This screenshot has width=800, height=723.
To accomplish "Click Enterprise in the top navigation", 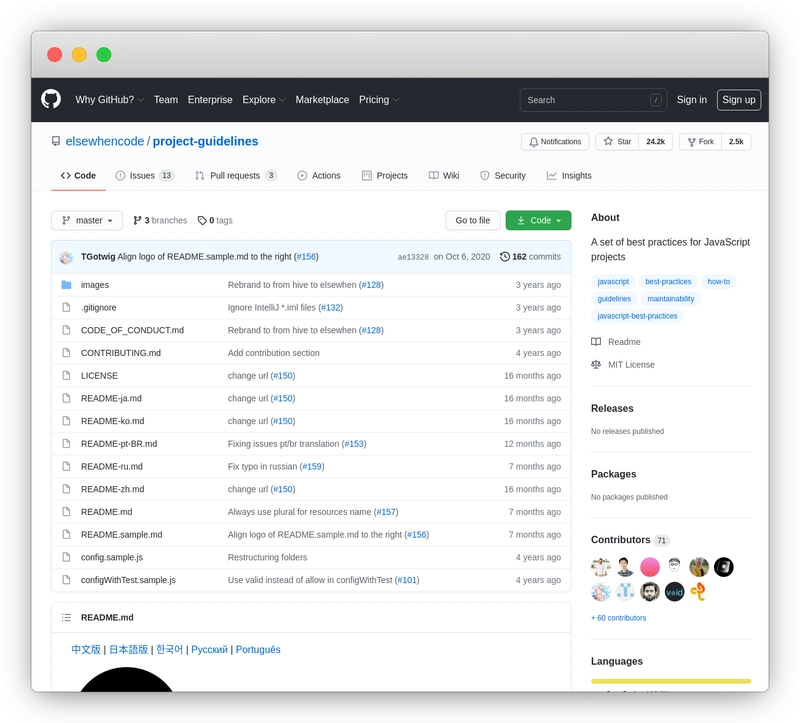I will click(x=210, y=99).
